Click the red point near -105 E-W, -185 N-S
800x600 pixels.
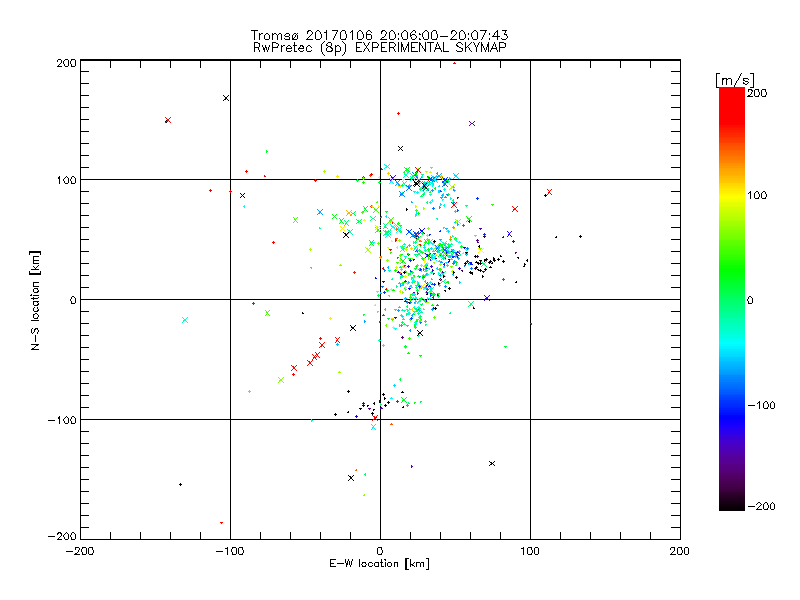(221, 522)
